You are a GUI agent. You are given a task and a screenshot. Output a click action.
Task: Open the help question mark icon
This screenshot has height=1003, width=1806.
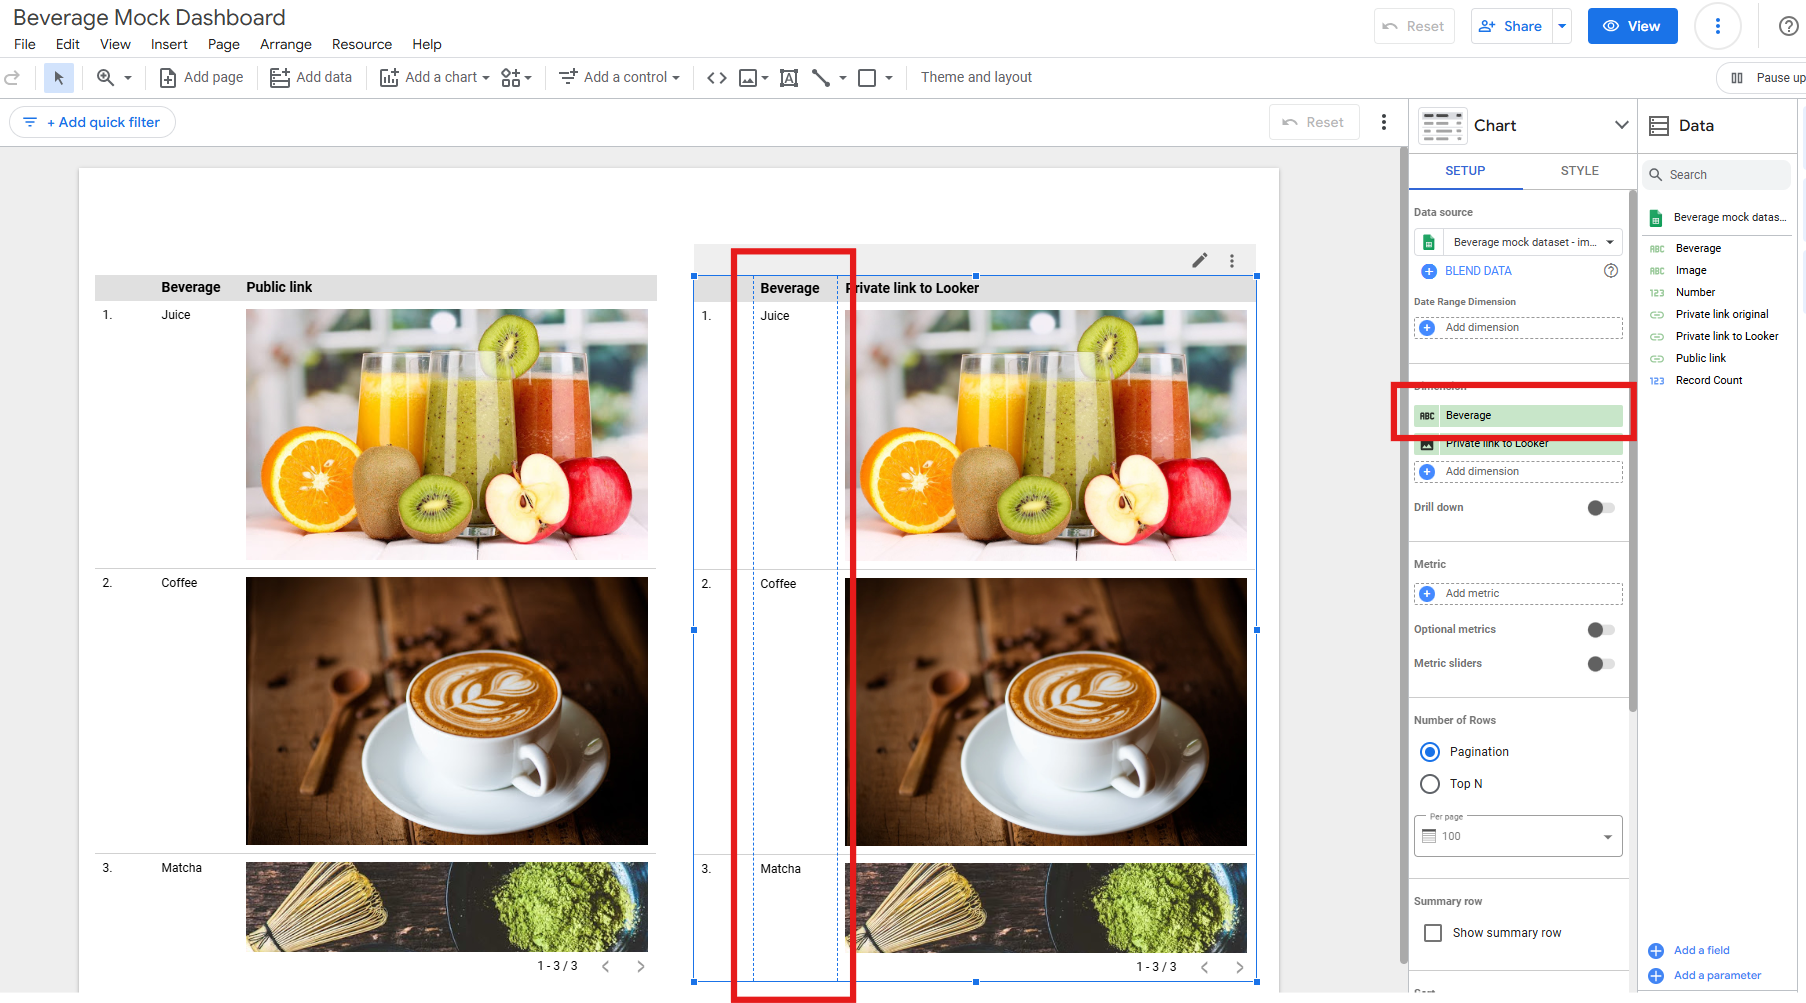pyautogui.click(x=1788, y=26)
